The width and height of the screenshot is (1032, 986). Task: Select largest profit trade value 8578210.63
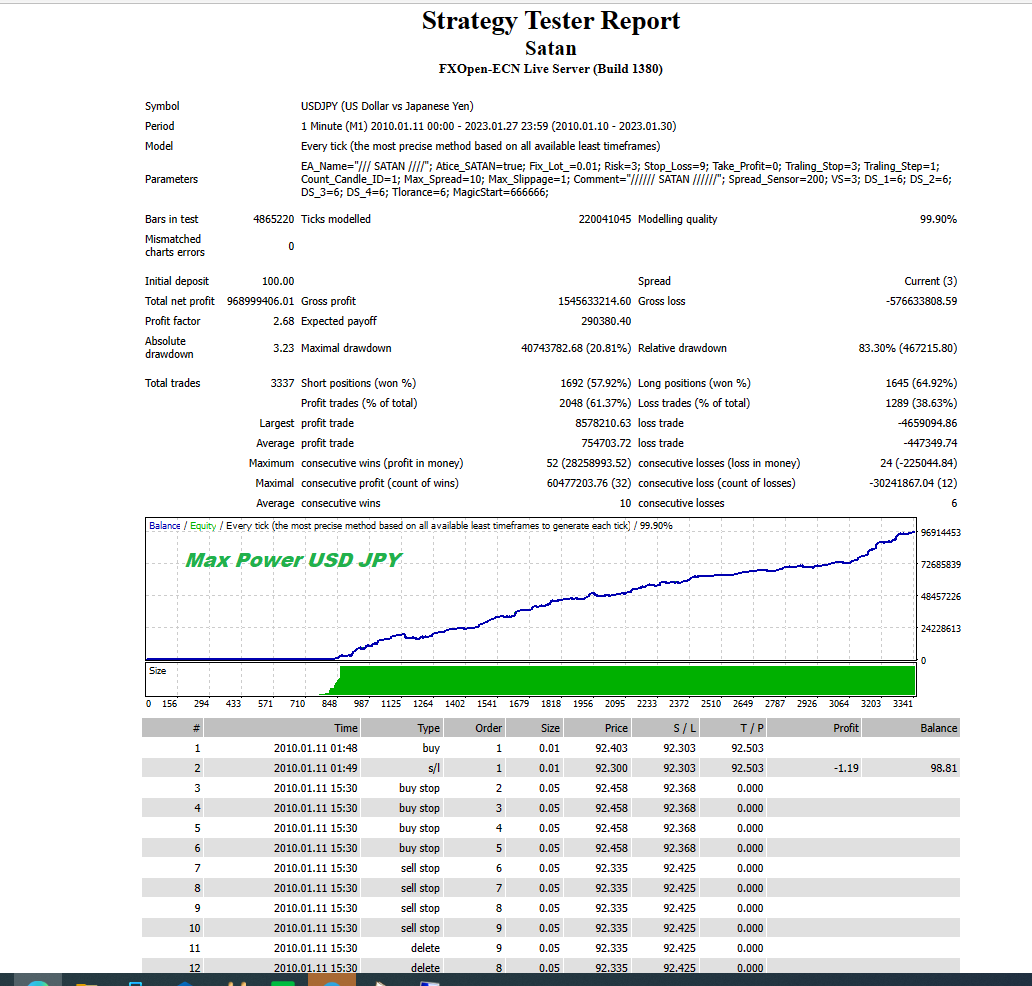[x=603, y=423]
